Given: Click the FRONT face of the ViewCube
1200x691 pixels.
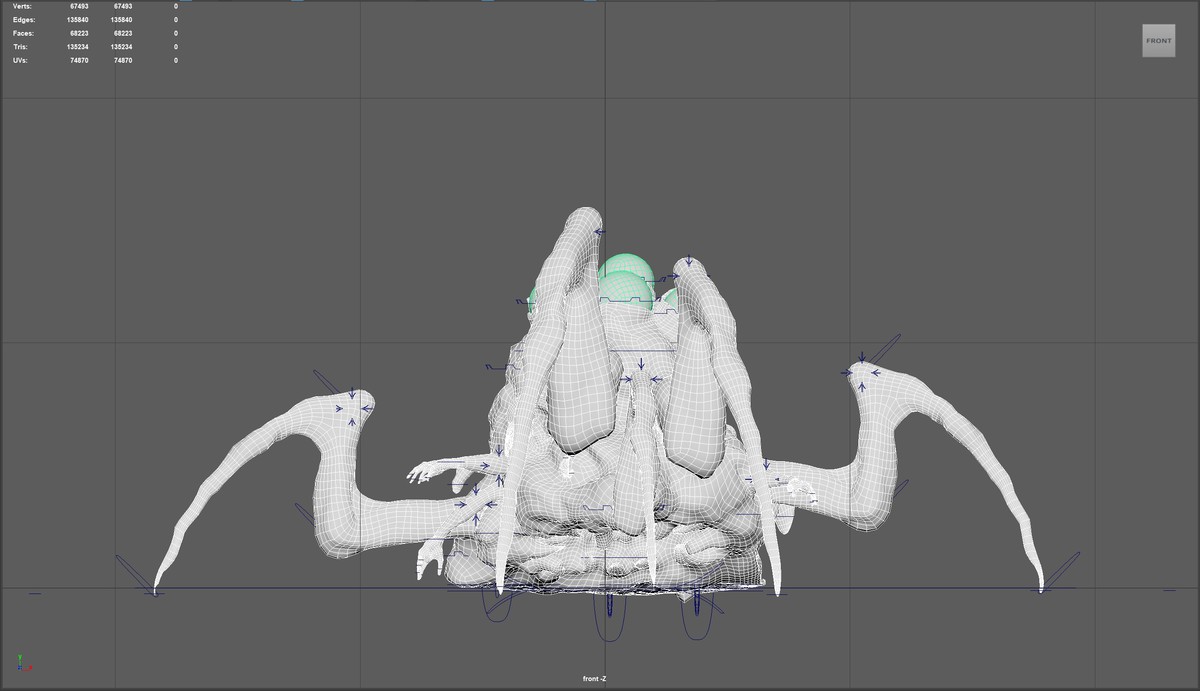Looking at the screenshot, I should (x=1159, y=41).
